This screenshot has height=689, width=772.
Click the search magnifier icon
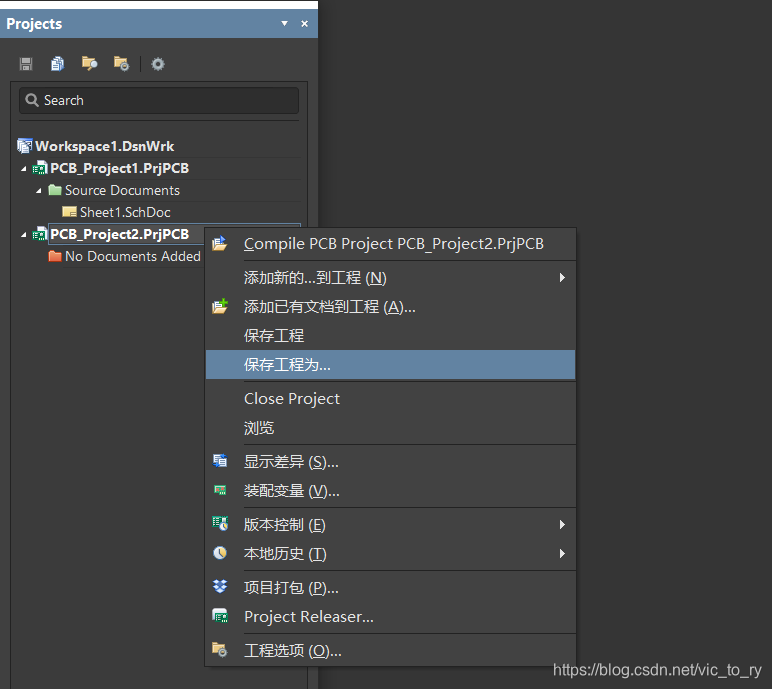(32, 100)
